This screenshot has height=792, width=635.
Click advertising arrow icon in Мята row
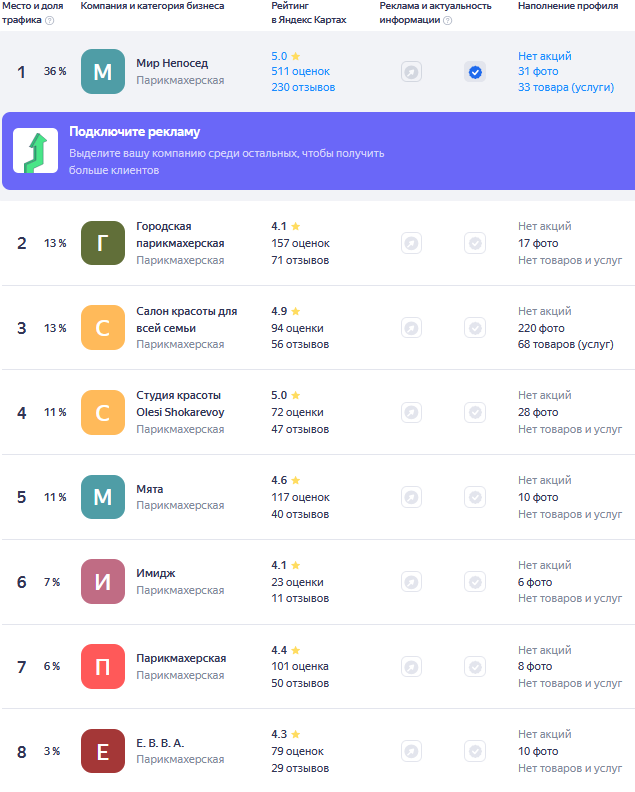tap(411, 497)
